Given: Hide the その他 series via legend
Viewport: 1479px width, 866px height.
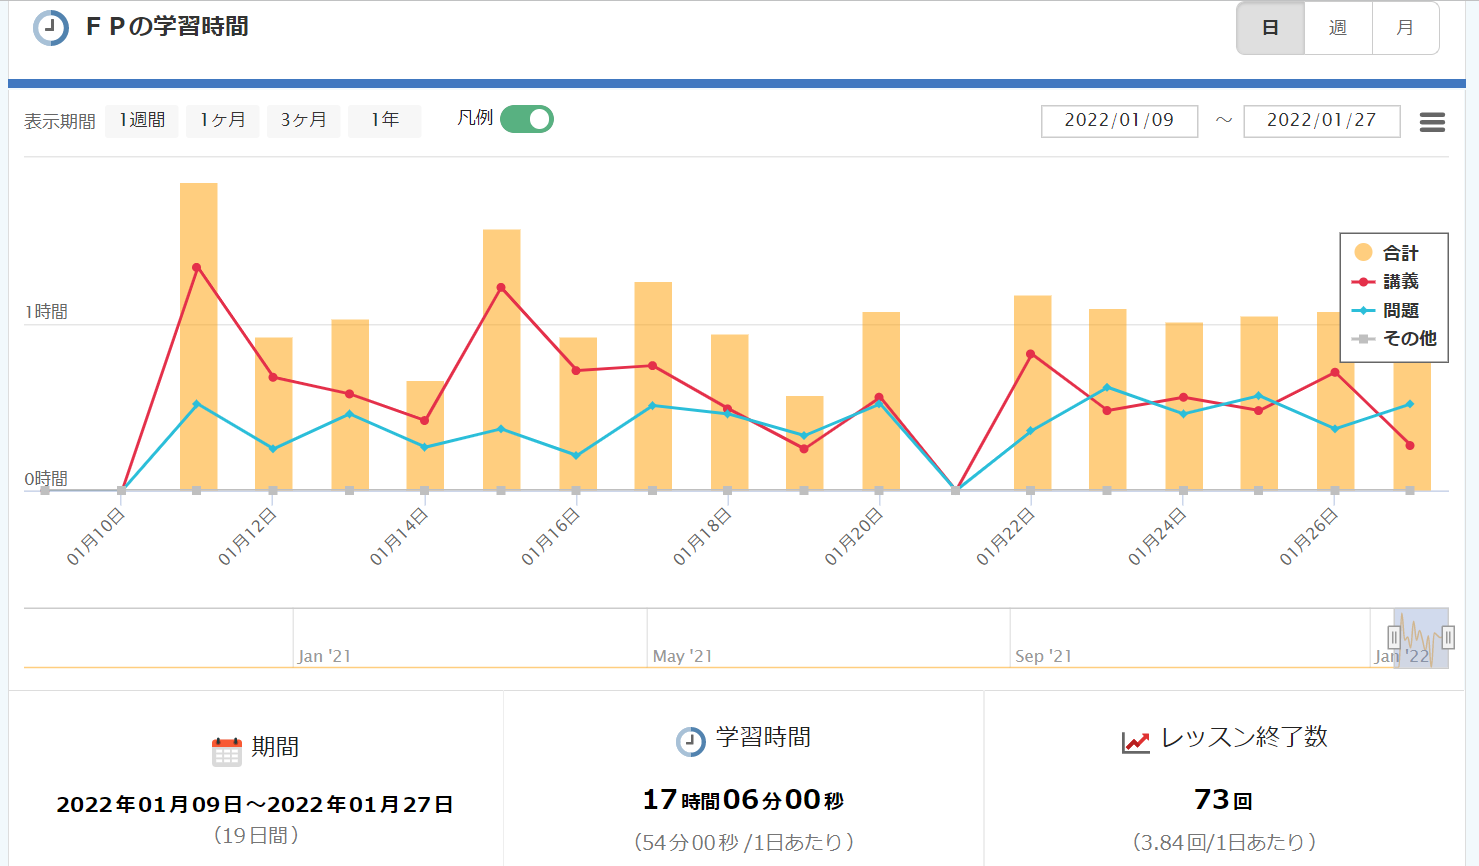Looking at the screenshot, I should (1407, 339).
